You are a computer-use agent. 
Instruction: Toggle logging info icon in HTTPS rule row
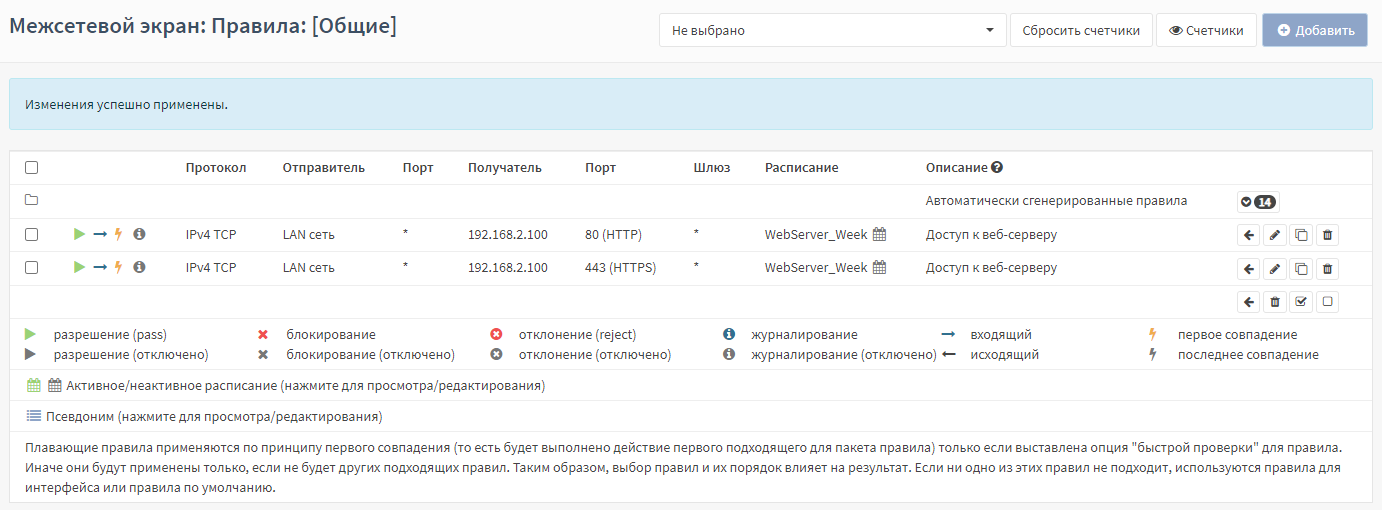139,268
